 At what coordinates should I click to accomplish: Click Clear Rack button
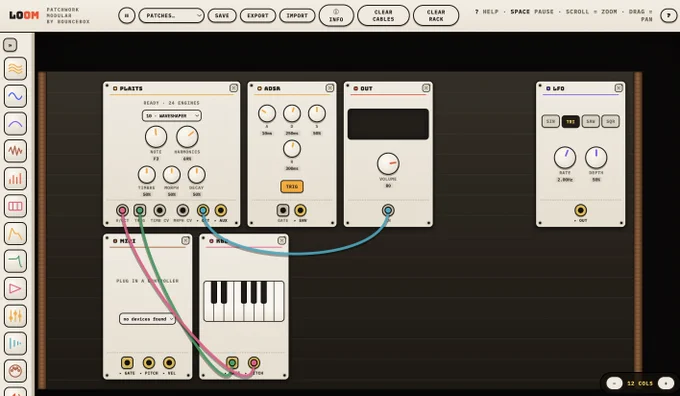(x=436, y=16)
